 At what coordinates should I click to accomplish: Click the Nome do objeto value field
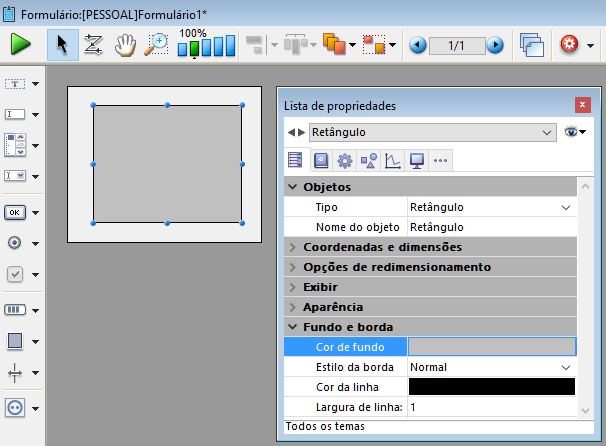pyautogui.click(x=491, y=227)
